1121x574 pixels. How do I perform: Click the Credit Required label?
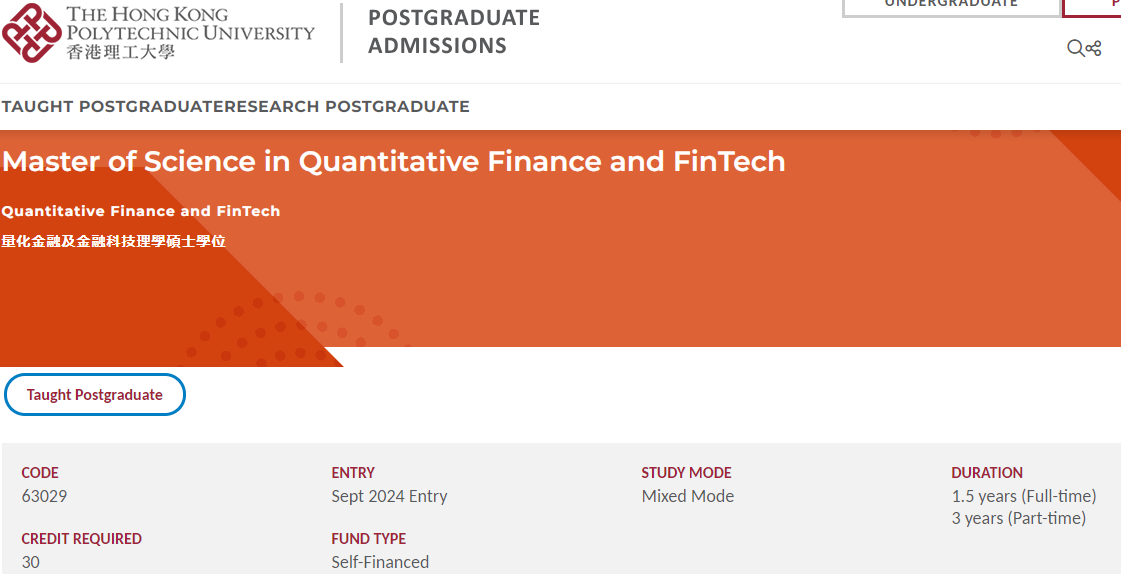click(x=81, y=539)
